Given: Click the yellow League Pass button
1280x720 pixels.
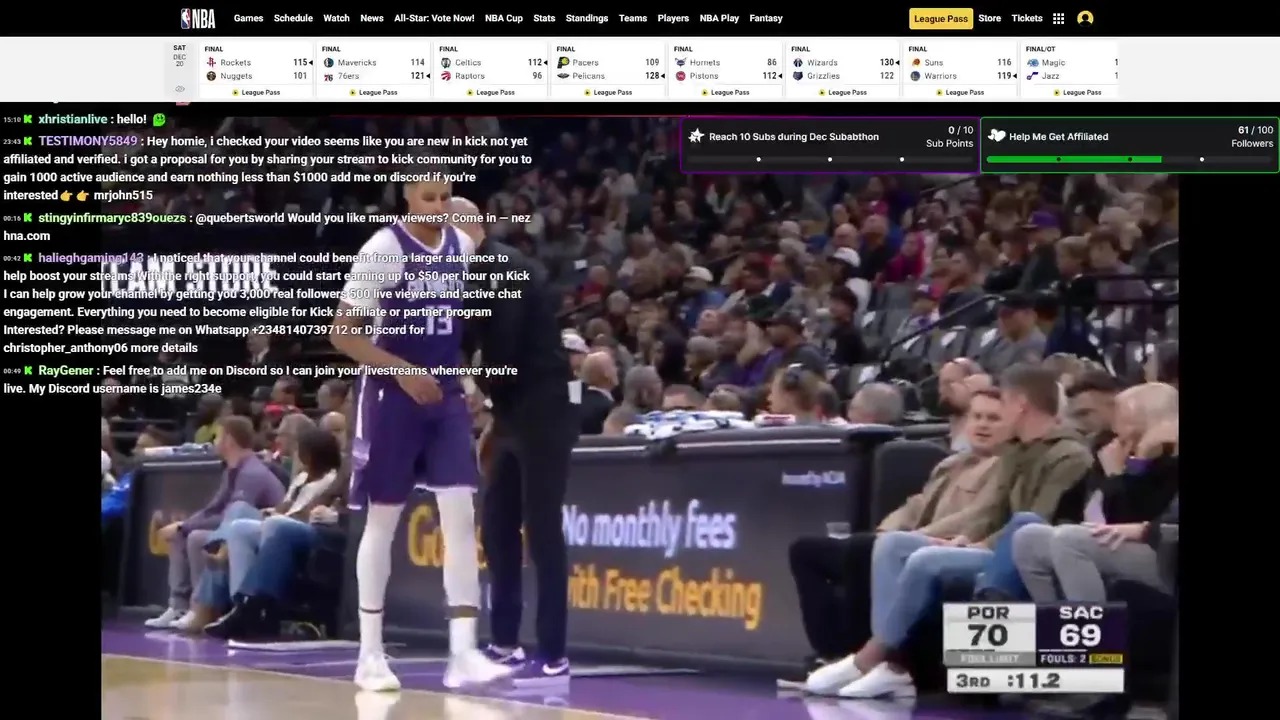Looking at the screenshot, I should tap(941, 18).
